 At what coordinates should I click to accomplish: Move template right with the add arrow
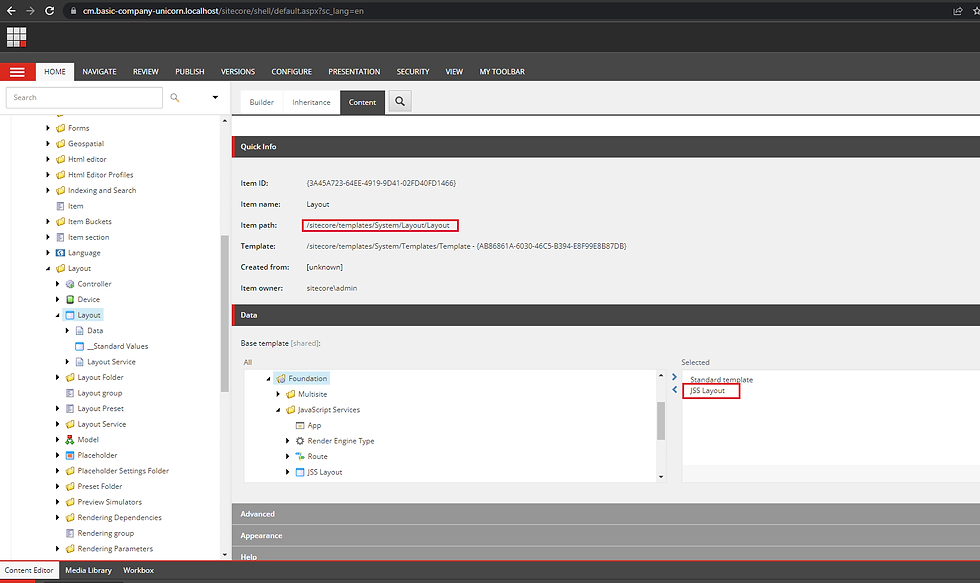[674, 377]
